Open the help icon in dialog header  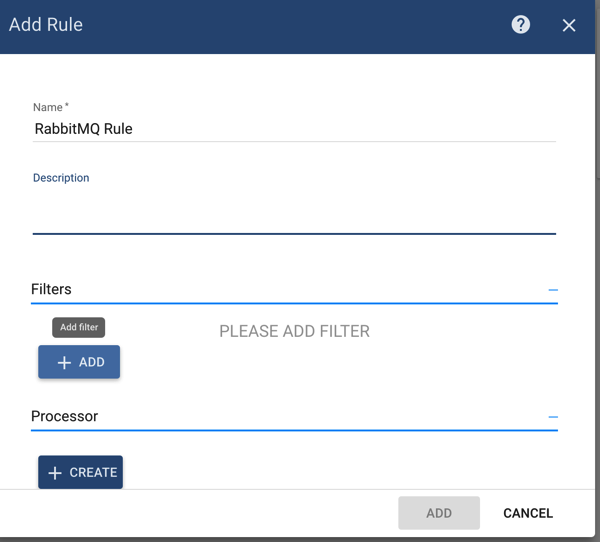point(520,25)
